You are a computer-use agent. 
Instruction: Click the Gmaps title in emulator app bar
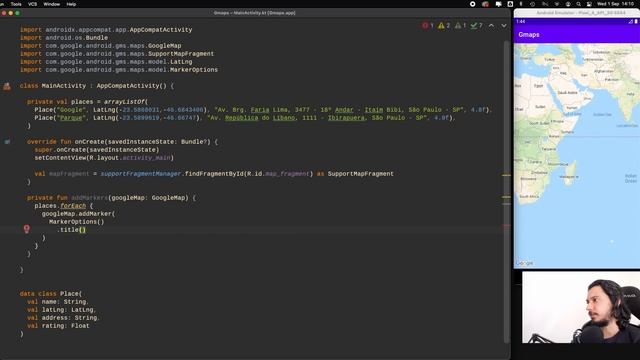(529, 35)
